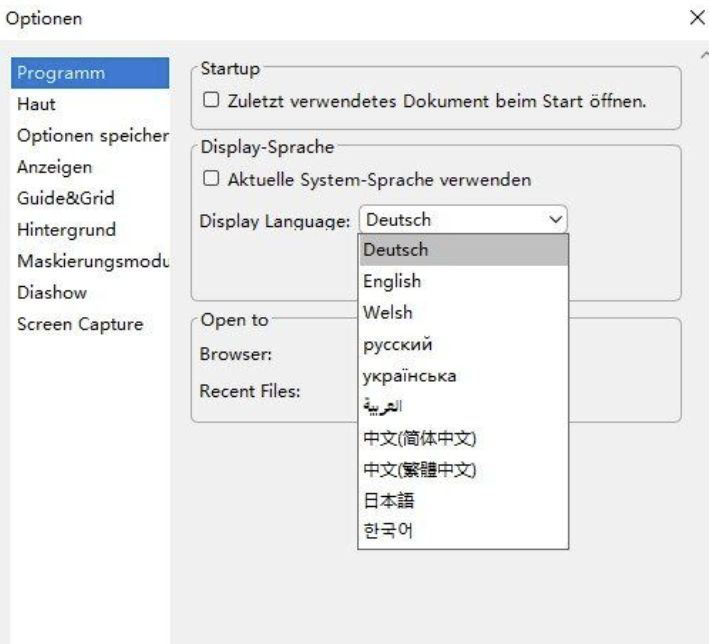Toggle 'Aktuelle System-Sprache verwenden' checkbox
The height and width of the screenshot is (644, 709).
click(x=211, y=179)
